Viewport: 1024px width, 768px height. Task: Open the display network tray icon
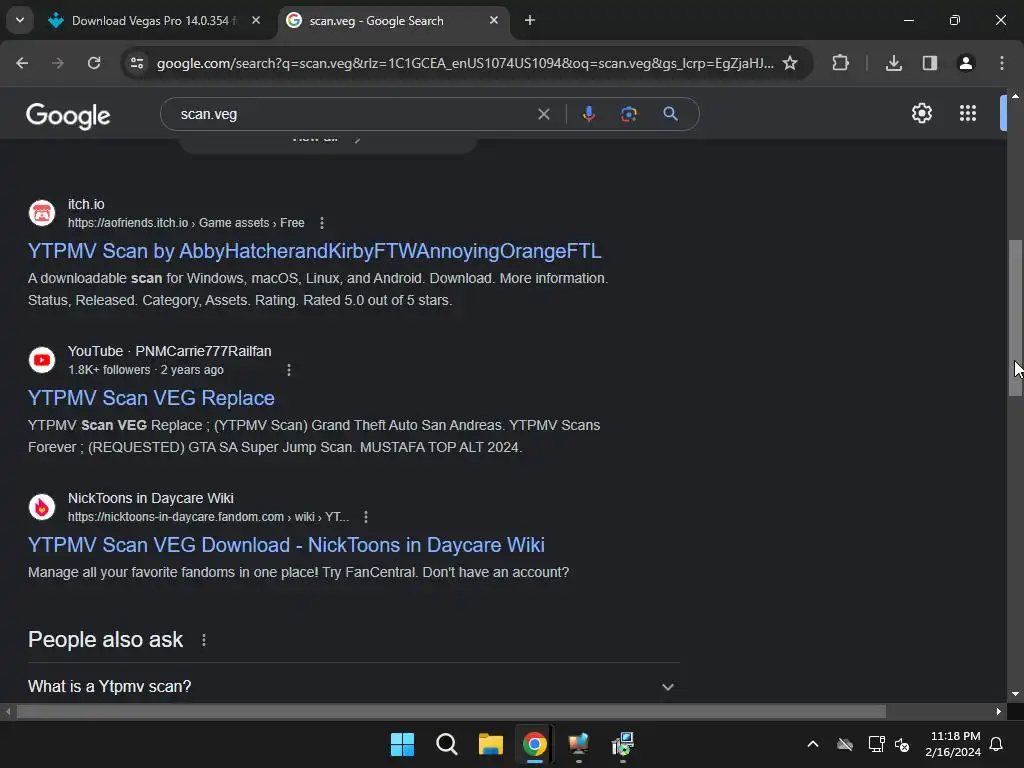[x=876, y=744]
